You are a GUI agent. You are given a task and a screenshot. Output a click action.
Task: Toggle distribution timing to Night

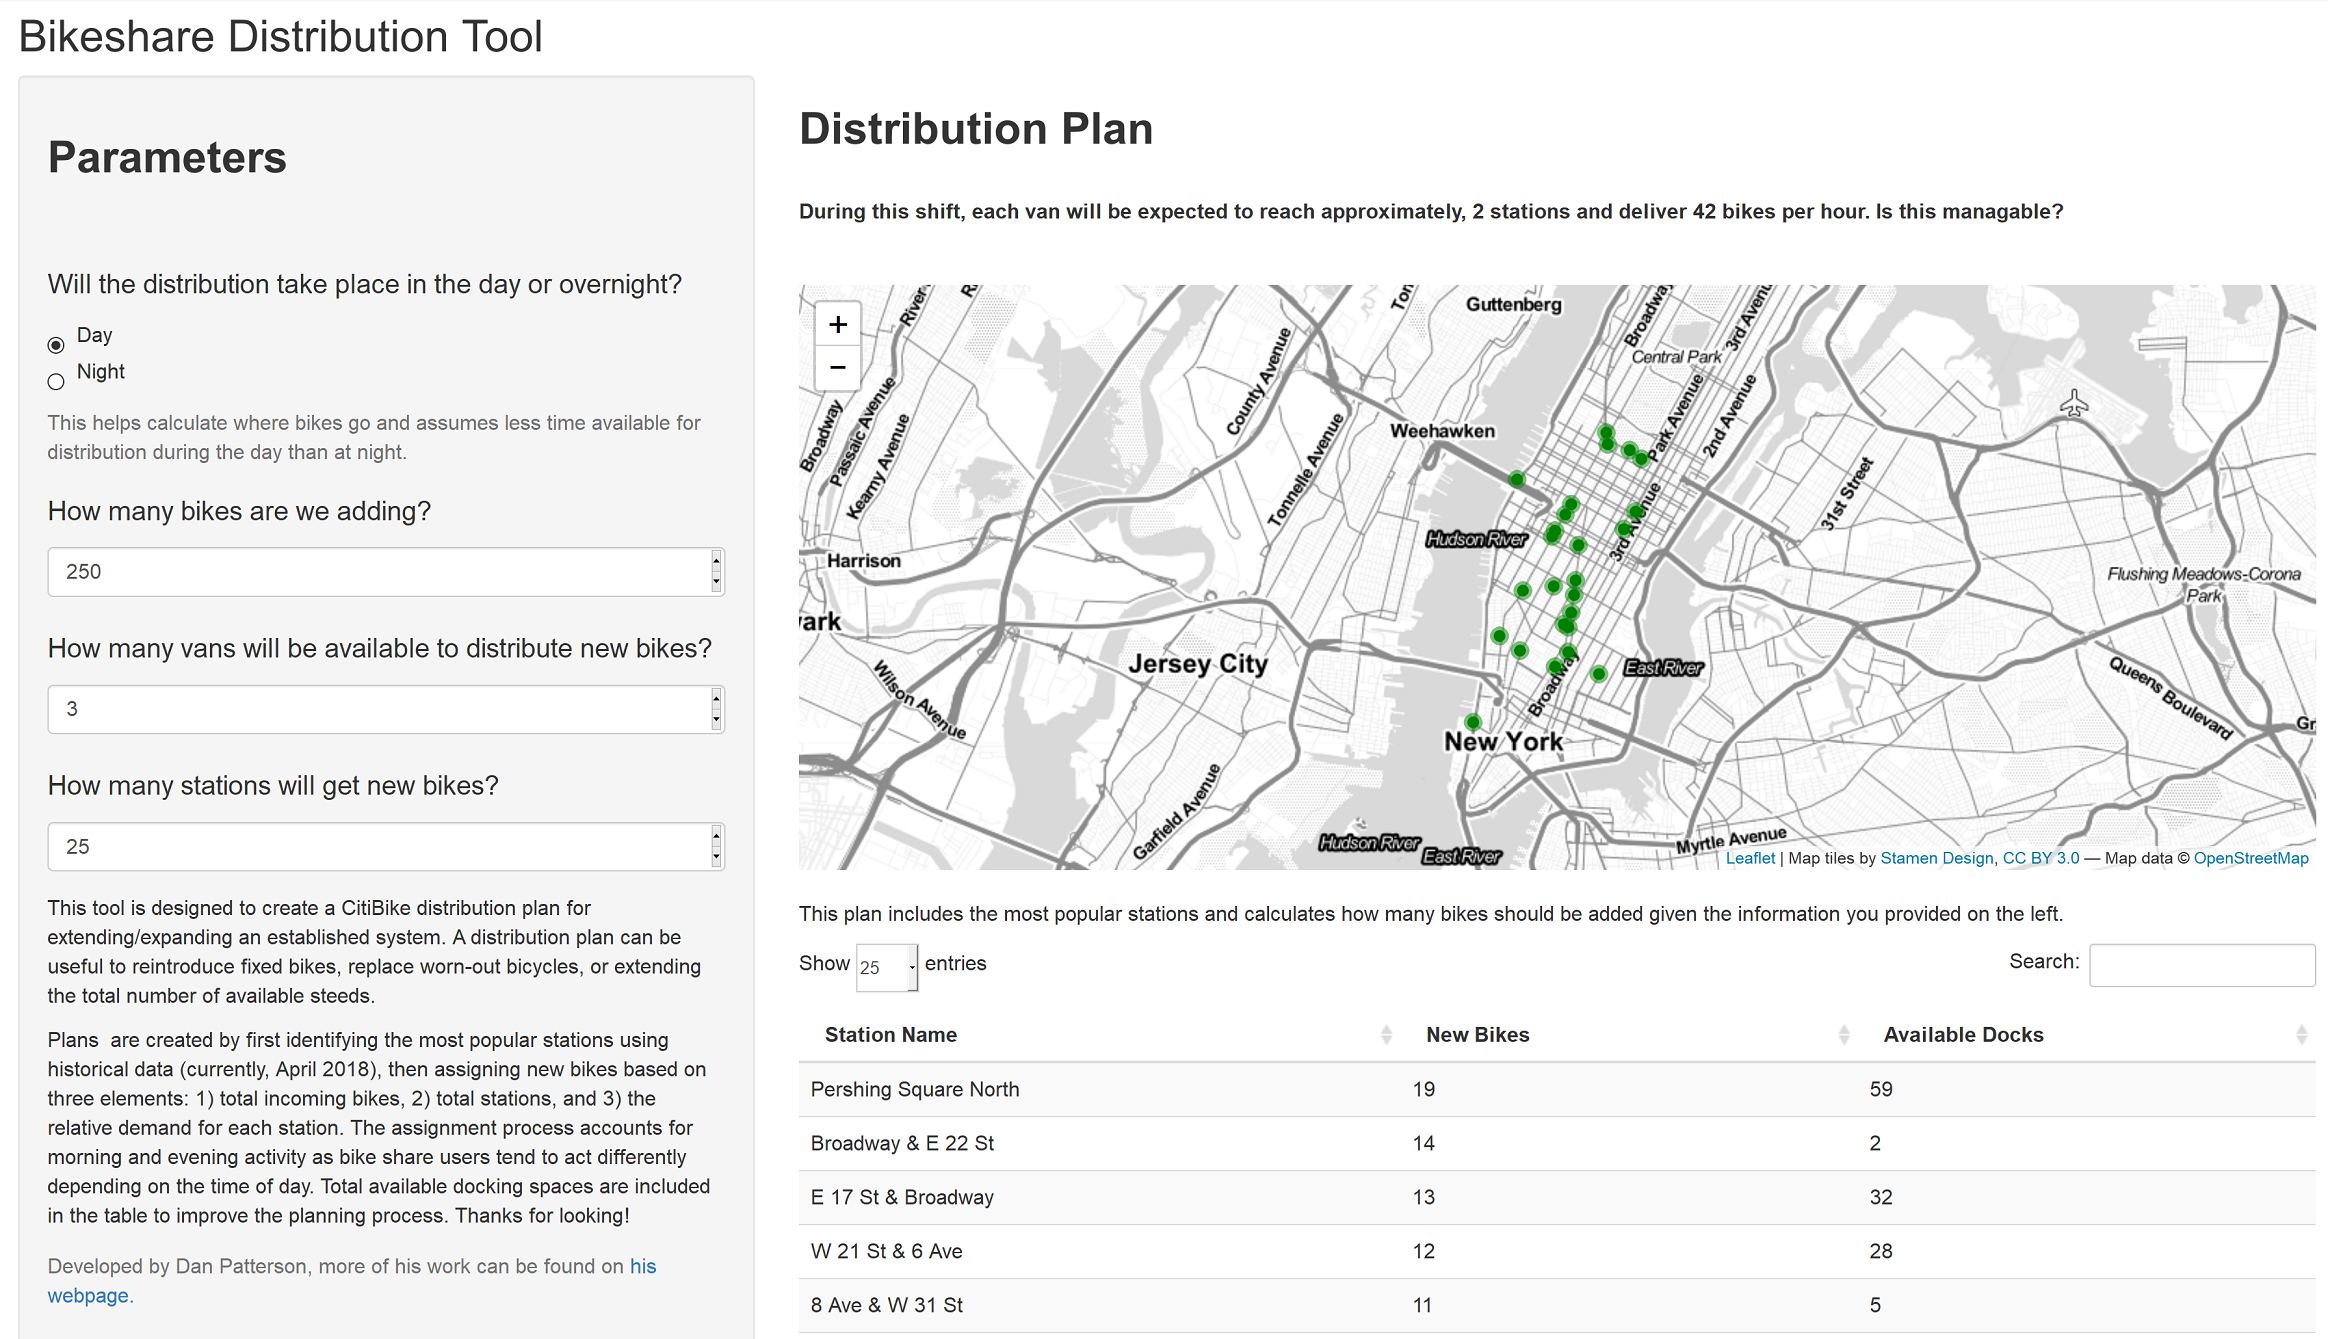[x=55, y=381]
